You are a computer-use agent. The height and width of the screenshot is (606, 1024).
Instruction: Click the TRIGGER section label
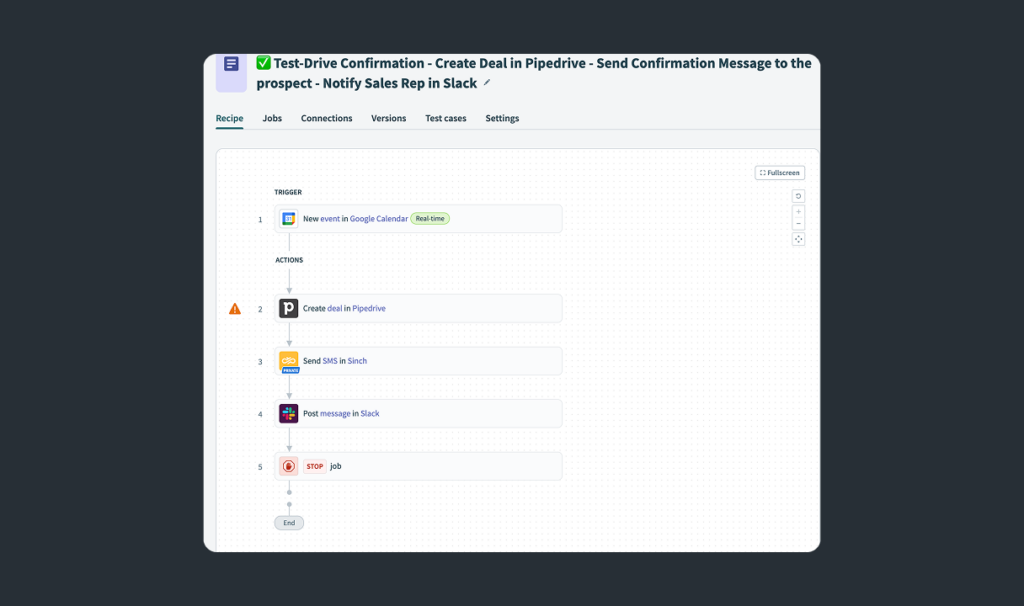pos(288,192)
